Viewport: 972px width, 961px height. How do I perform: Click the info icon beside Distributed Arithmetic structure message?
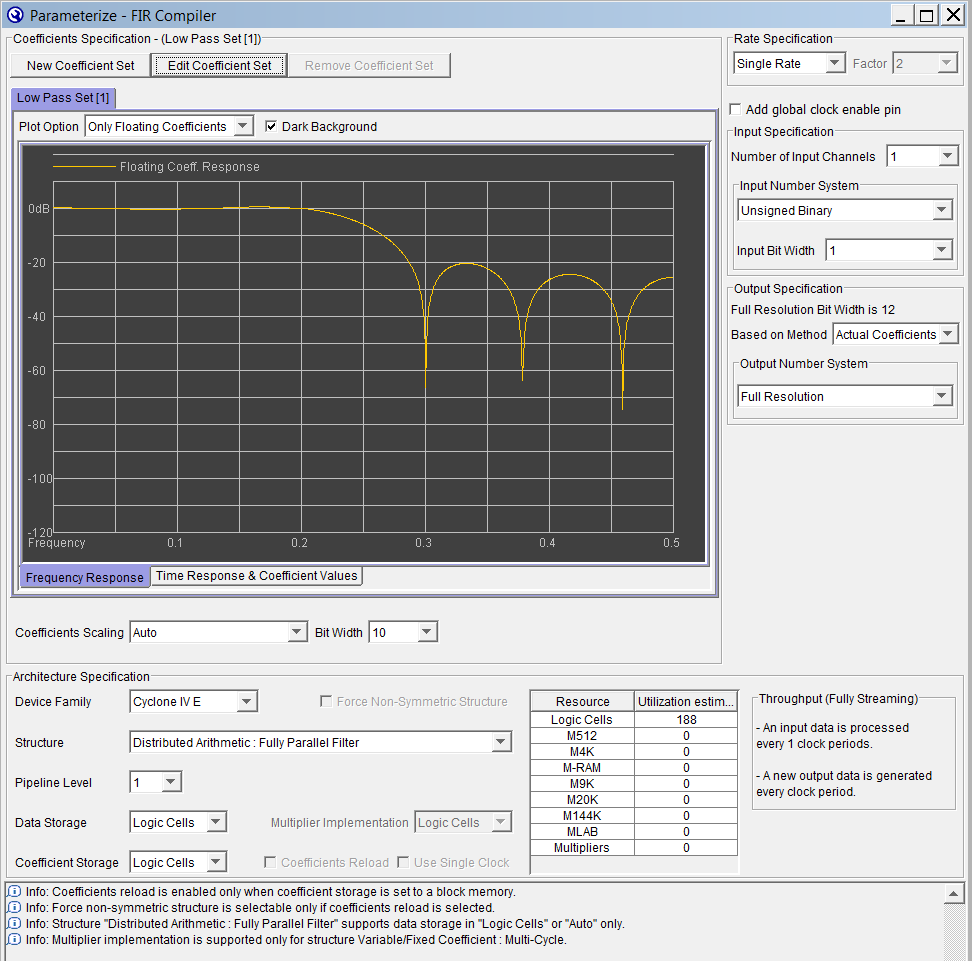coord(14,924)
